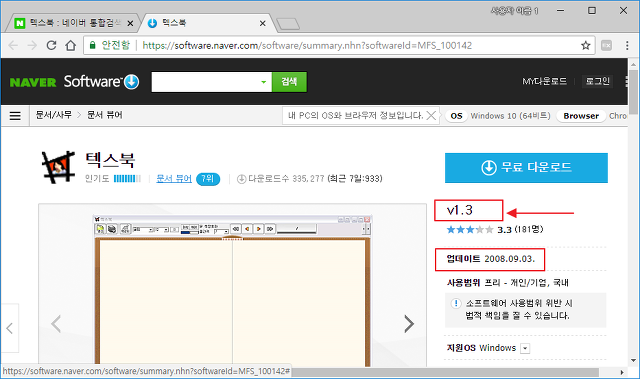Close the 텍스북 tab
640x379 pixels.
click(262, 23)
